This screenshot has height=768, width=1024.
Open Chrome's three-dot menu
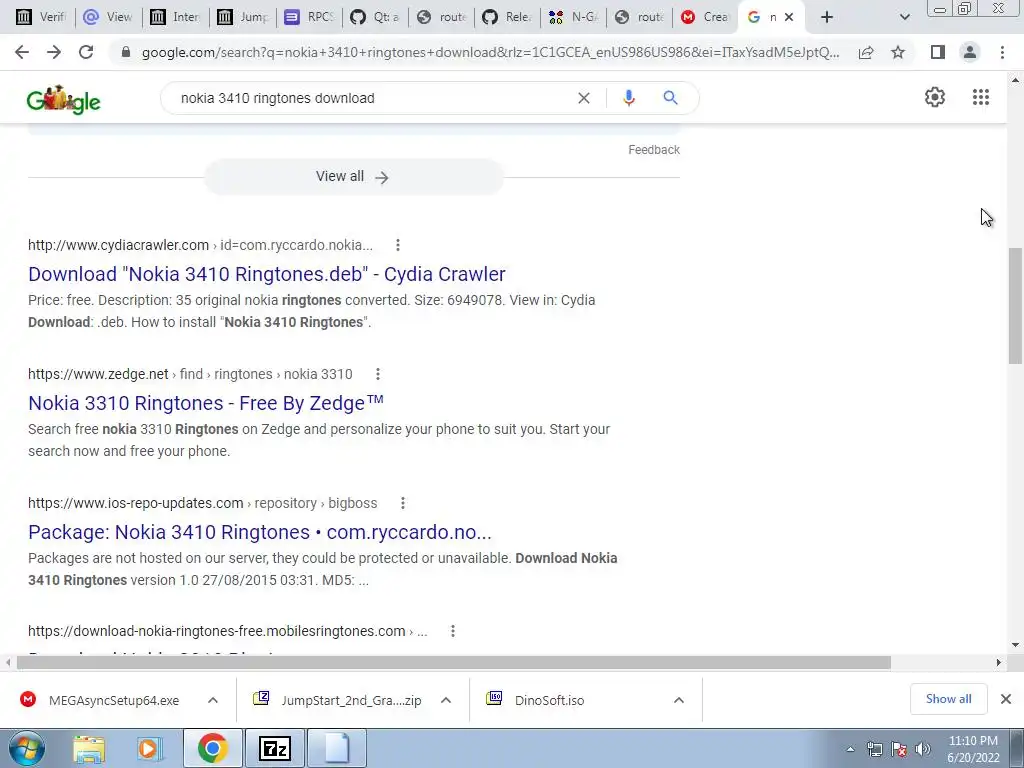click(x=1002, y=52)
